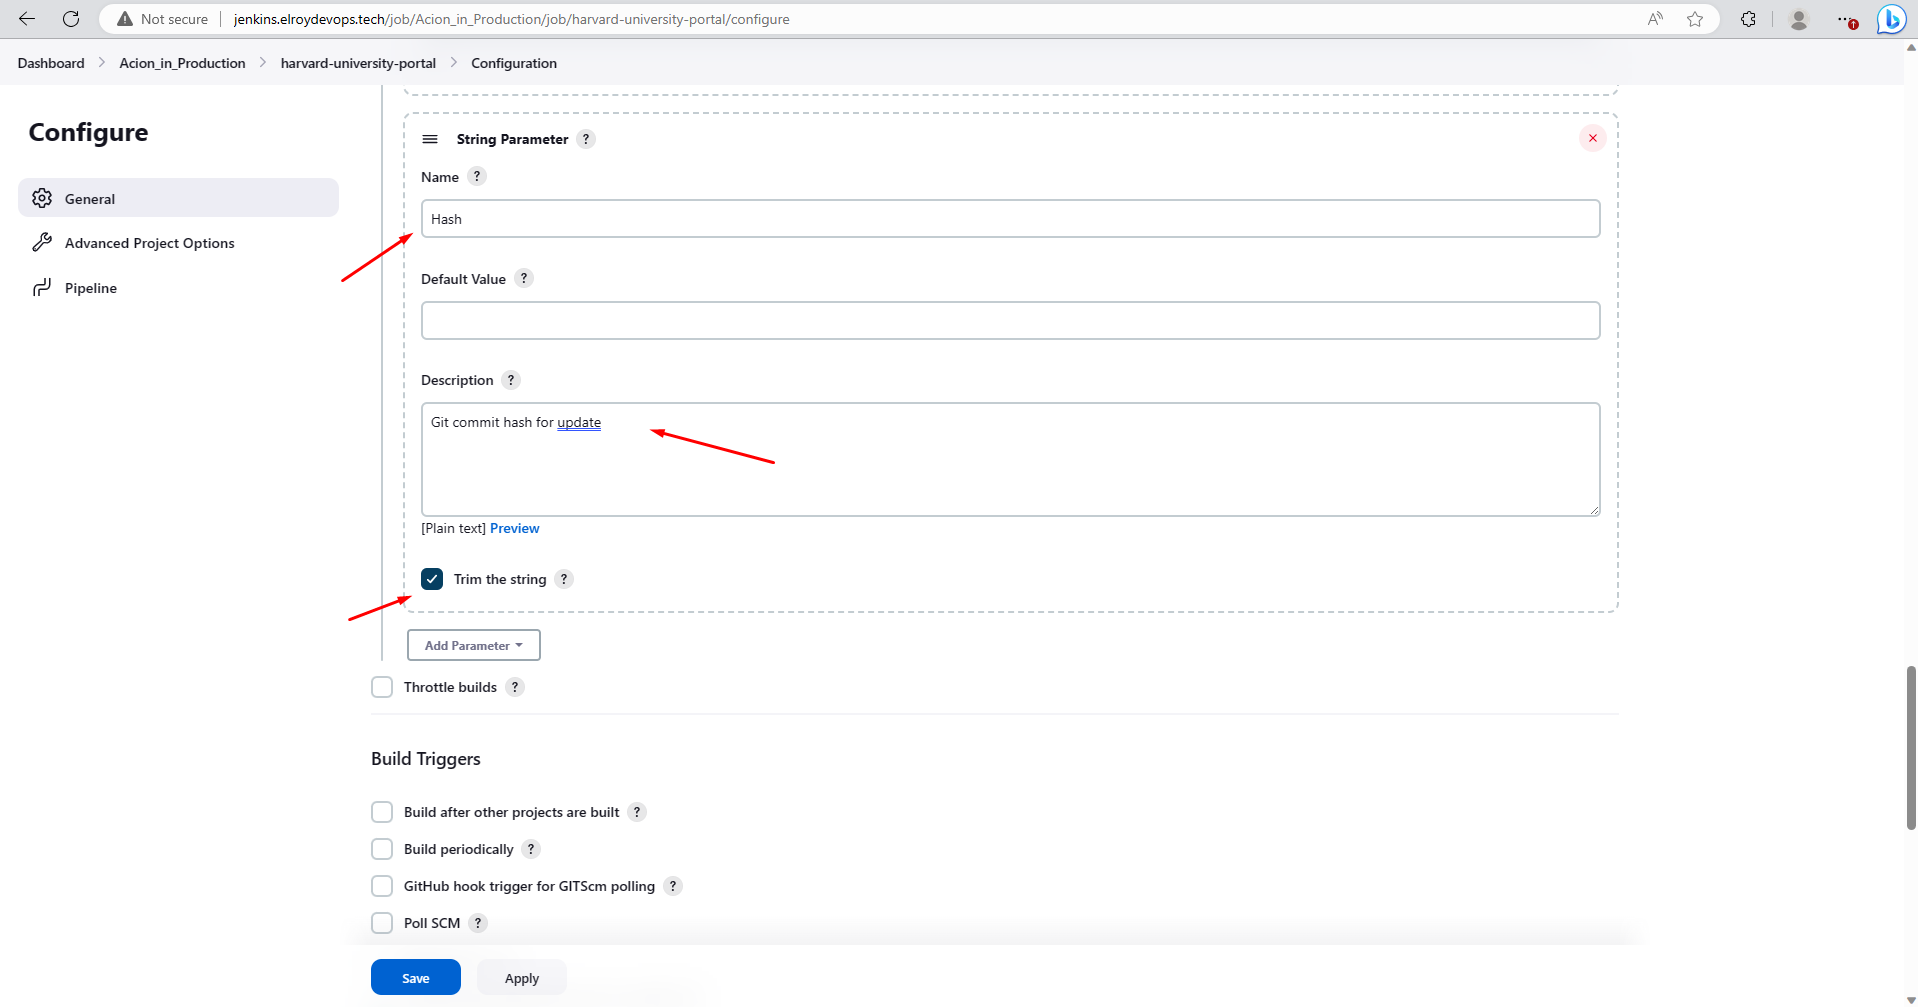
Task: Expand chevron after Dashboard breadcrumb
Action: [102, 62]
